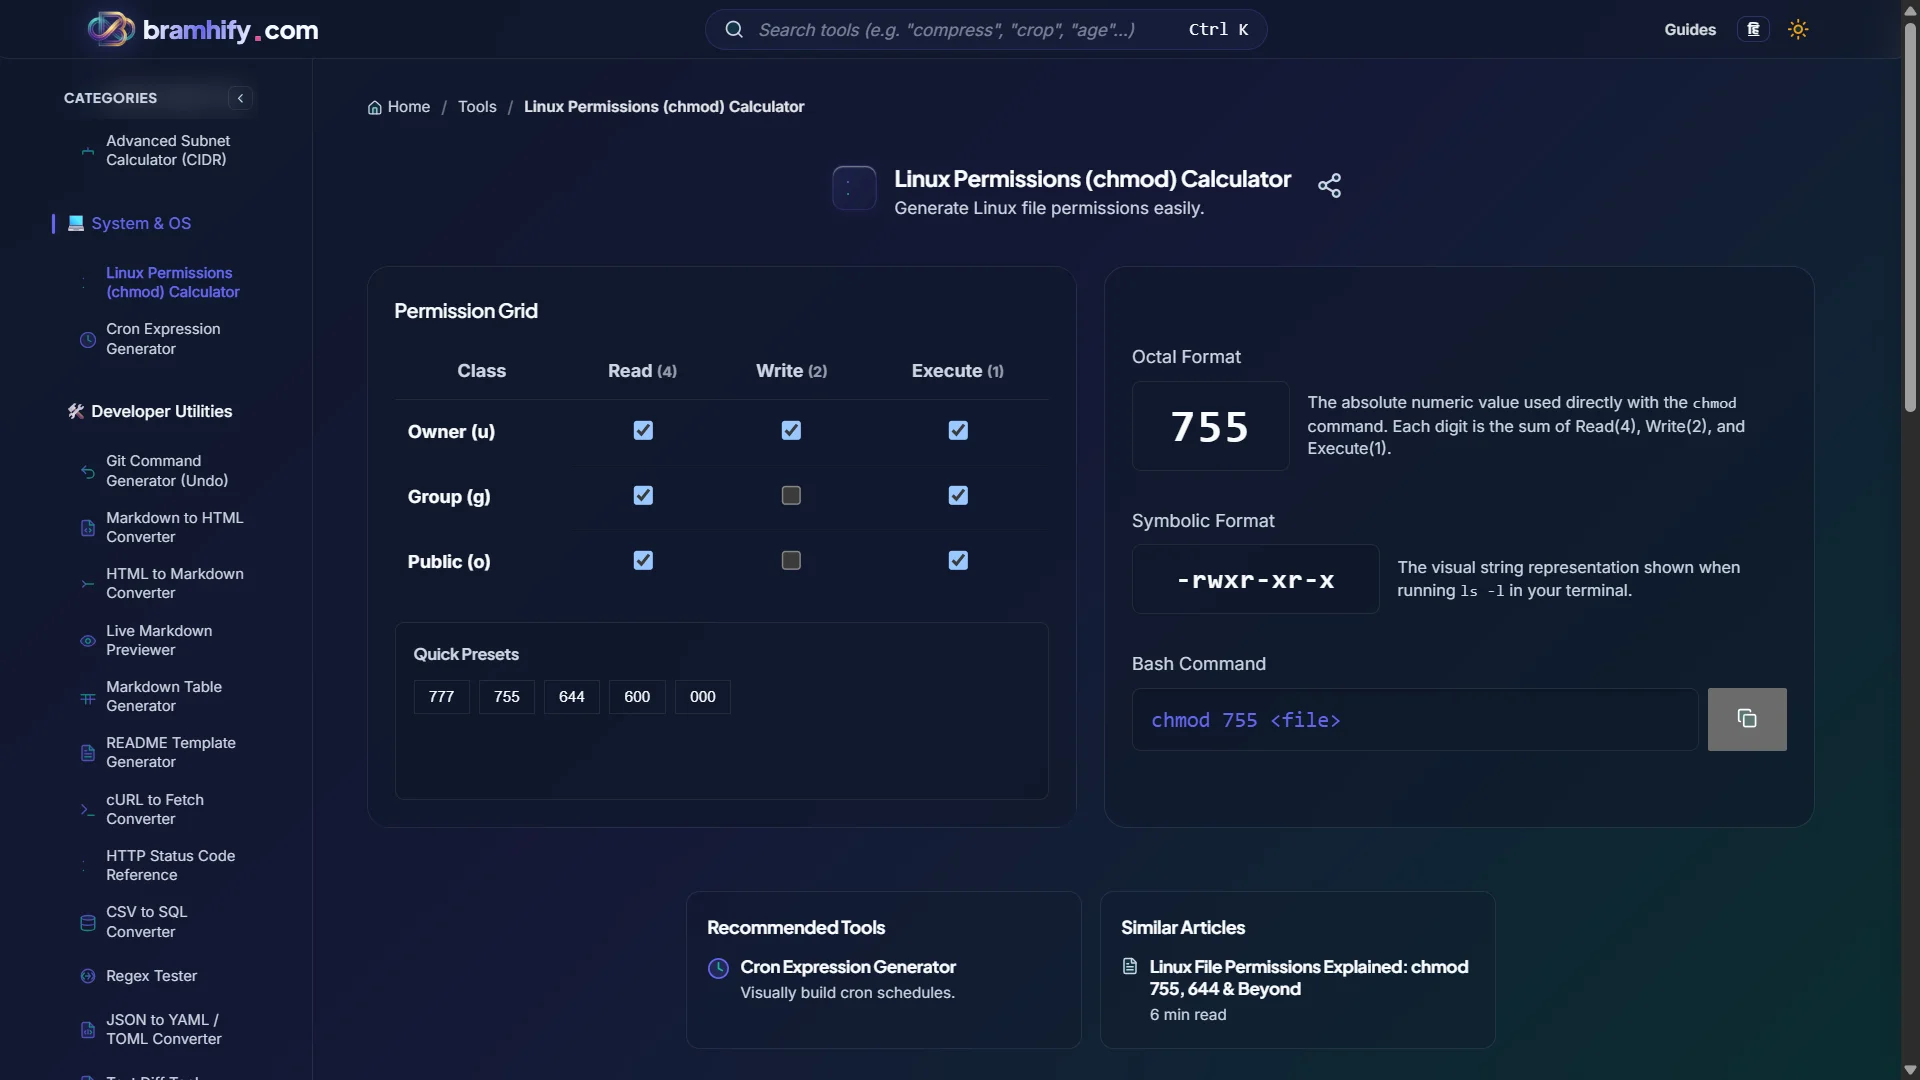The image size is (1920, 1080).
Task: Open the icon next to Guides
Action: 1753,29
